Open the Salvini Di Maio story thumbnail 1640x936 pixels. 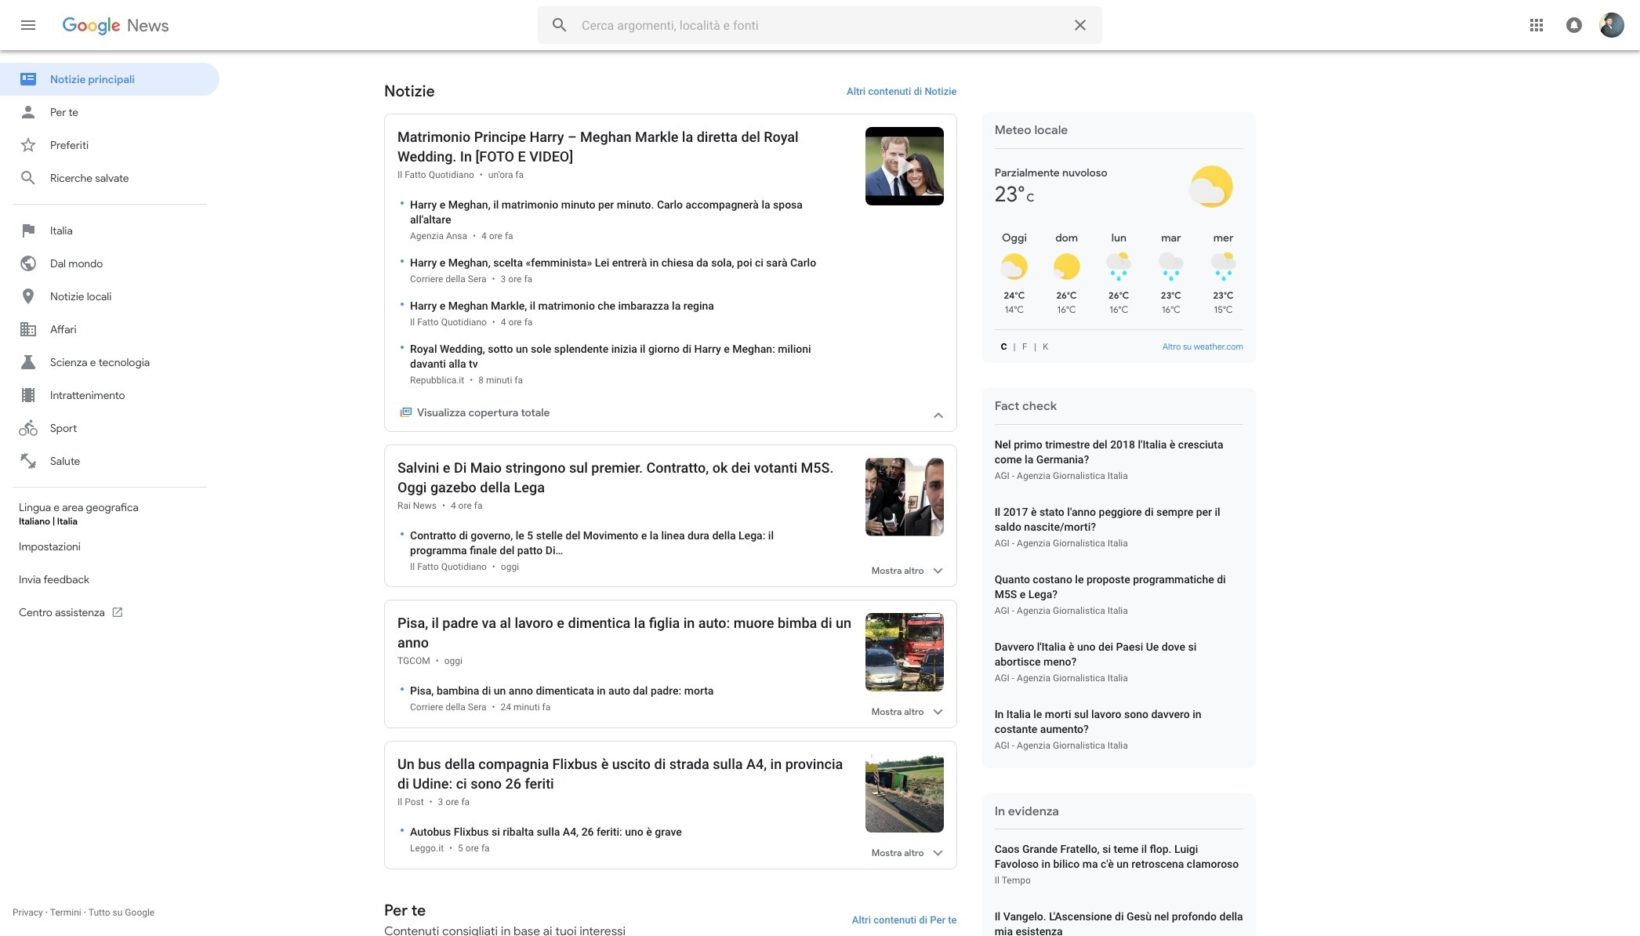click(x=904, y=497)
